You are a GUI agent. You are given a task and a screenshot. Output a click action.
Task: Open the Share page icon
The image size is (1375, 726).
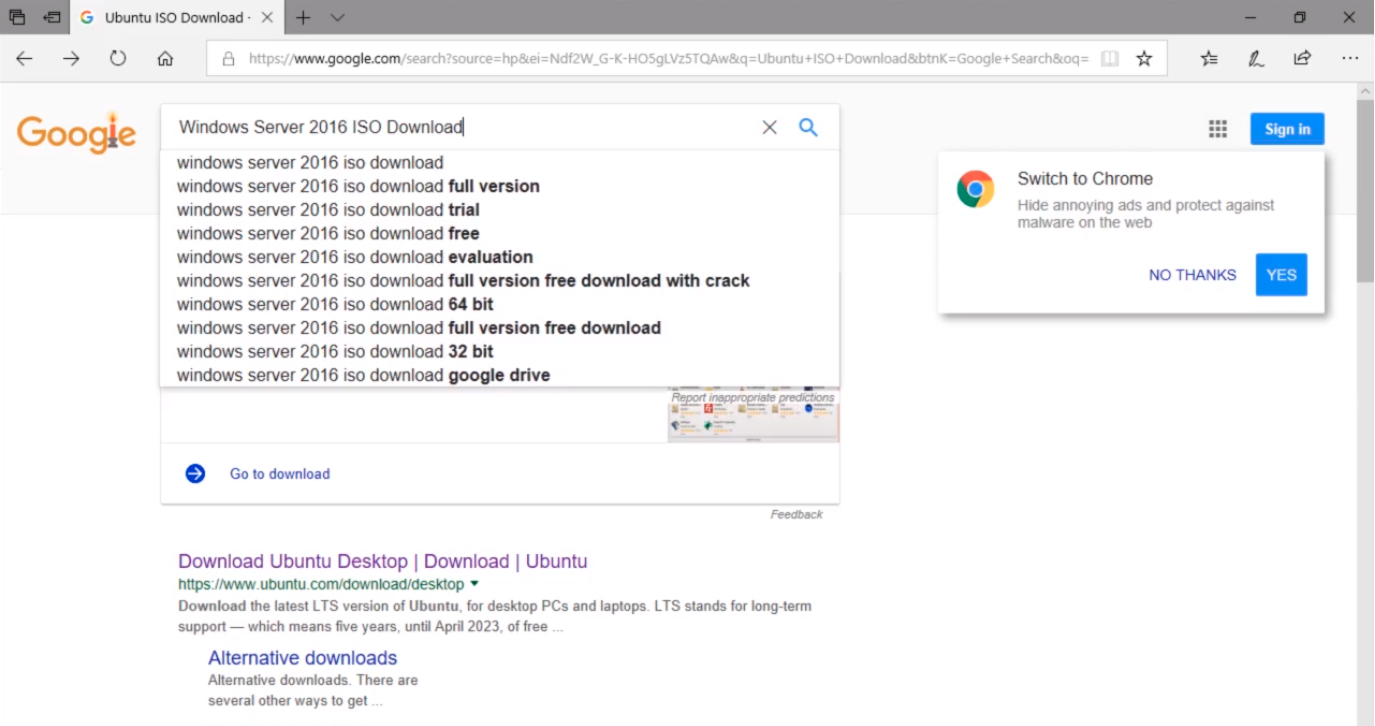[1302, 59]
